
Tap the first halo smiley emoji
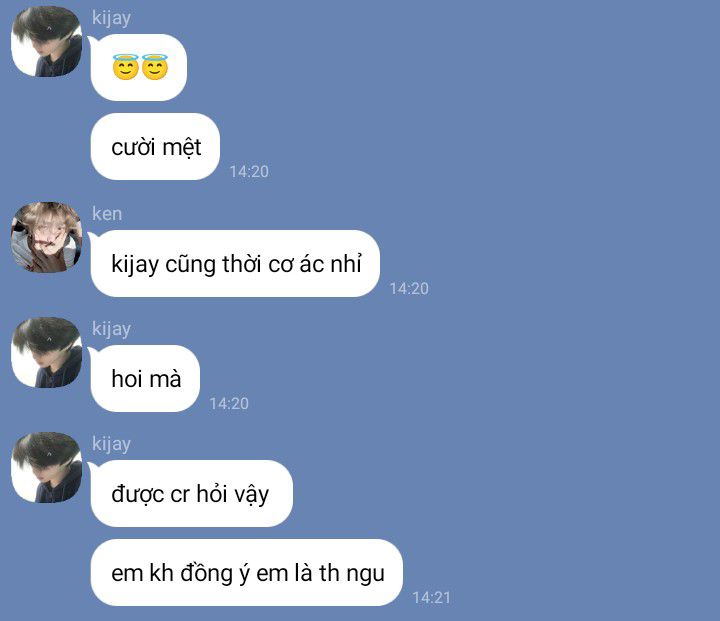pyautogui.click(x=125, y=67)
